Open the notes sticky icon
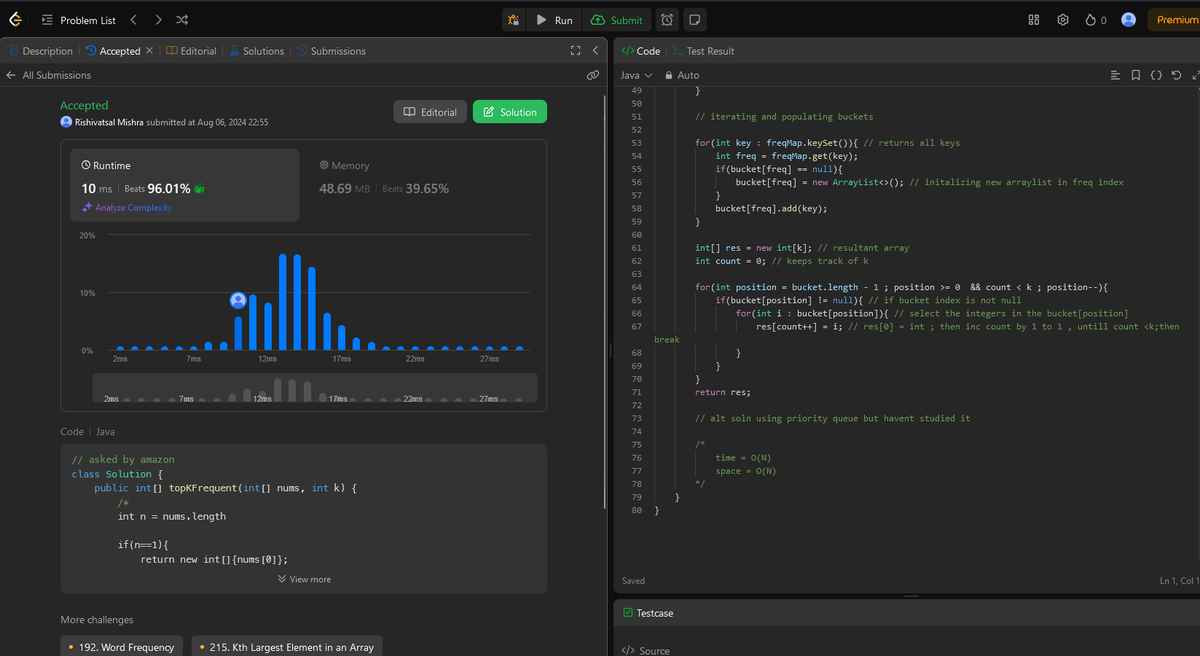Image resolution: width=1200 pixels, height=656 pixels. 695,20
